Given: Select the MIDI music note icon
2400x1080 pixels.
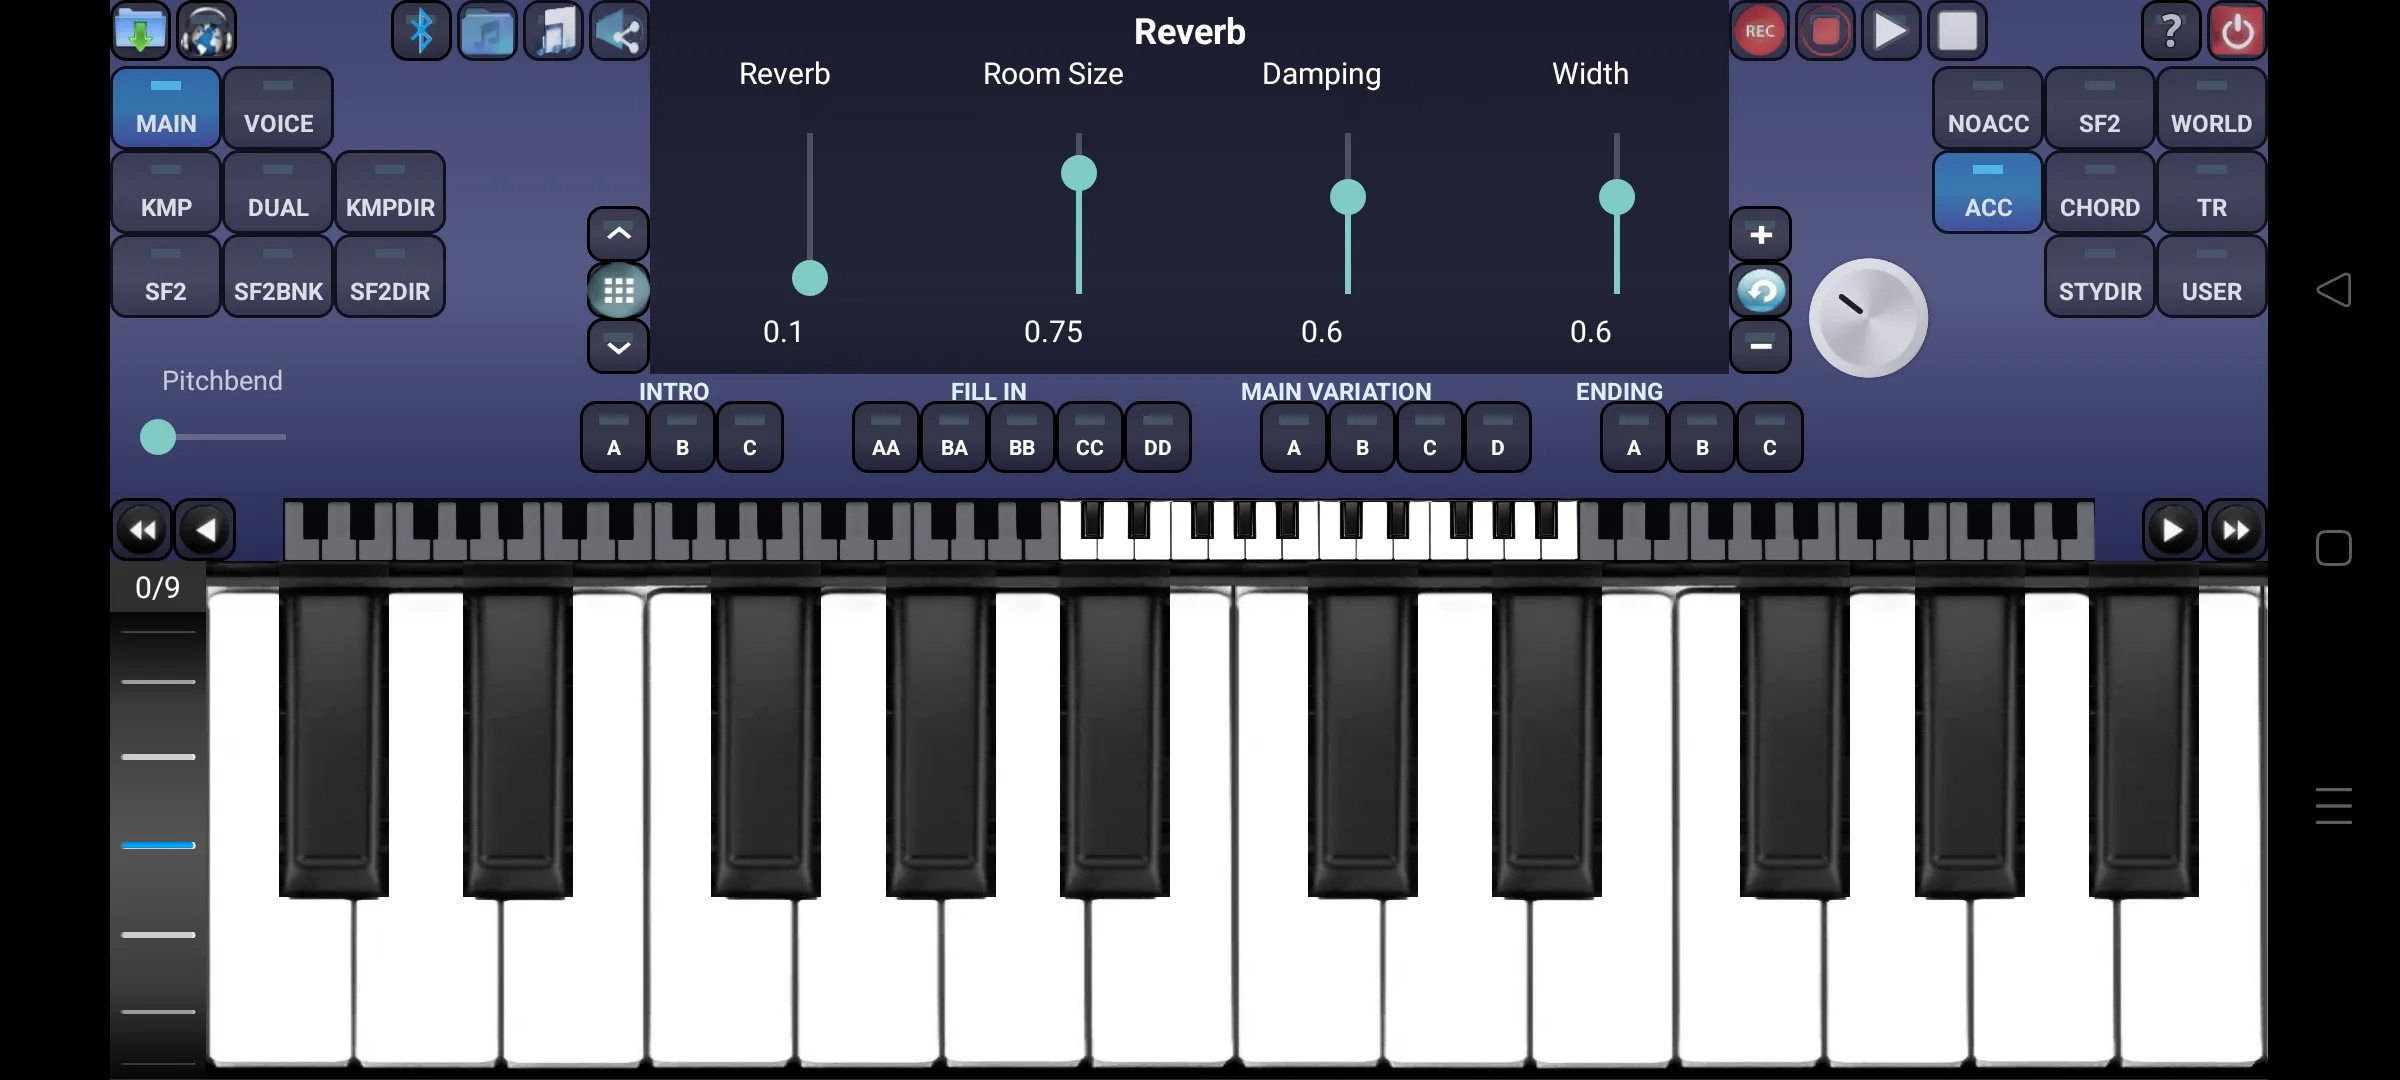Looking at the screenshot, I should pos(554,29).
